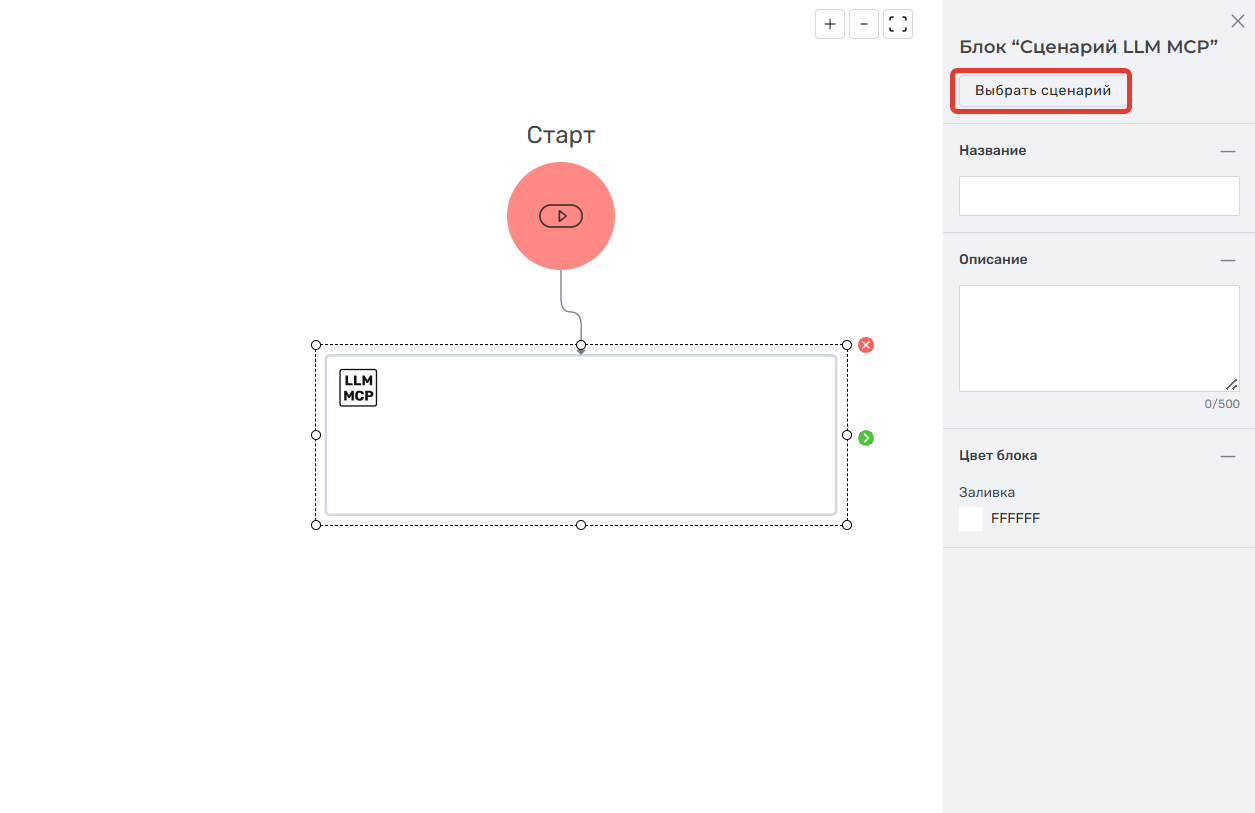The height and width of the screenshot is (813, 1255).
Task: Collapse the Цвет блока section
Action: point(1227,456)
